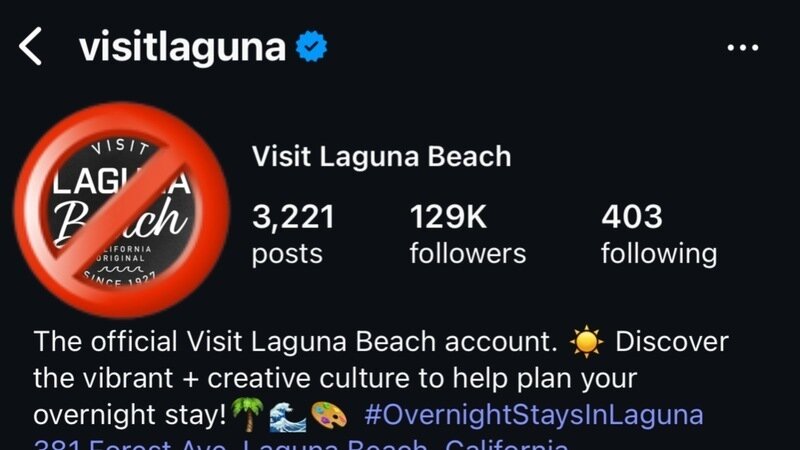Click the visitlaguna username header
This screenshot has width=800, height=450.
click(x=182, y=47)
